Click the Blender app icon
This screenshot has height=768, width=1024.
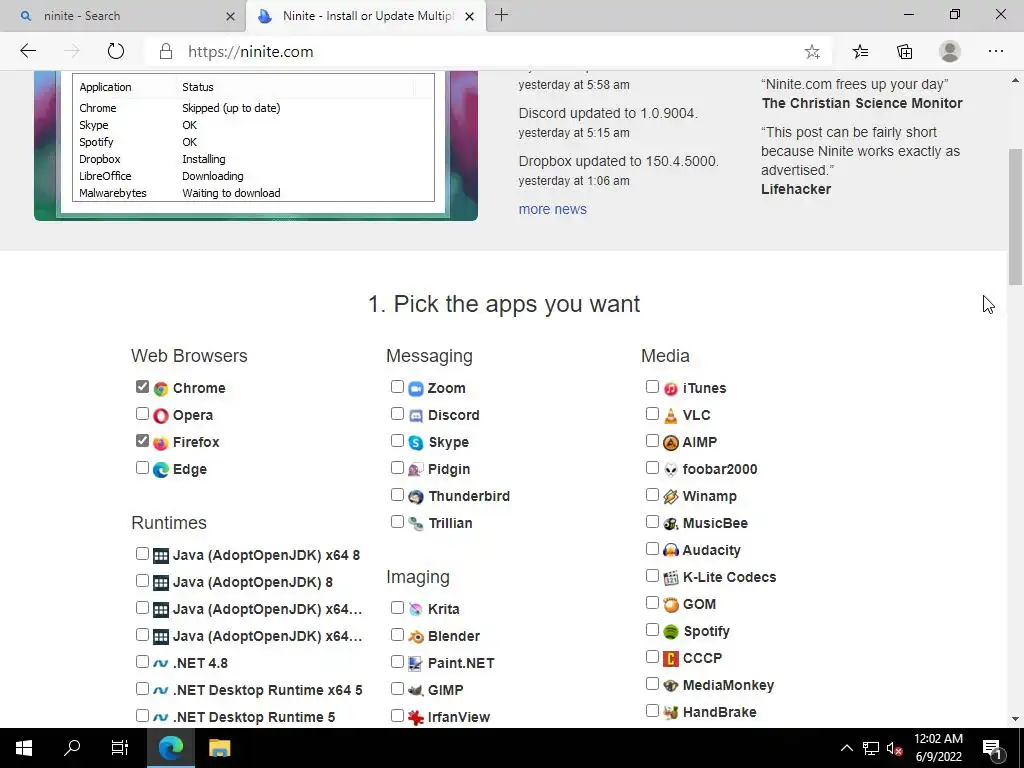pos(416,636)
